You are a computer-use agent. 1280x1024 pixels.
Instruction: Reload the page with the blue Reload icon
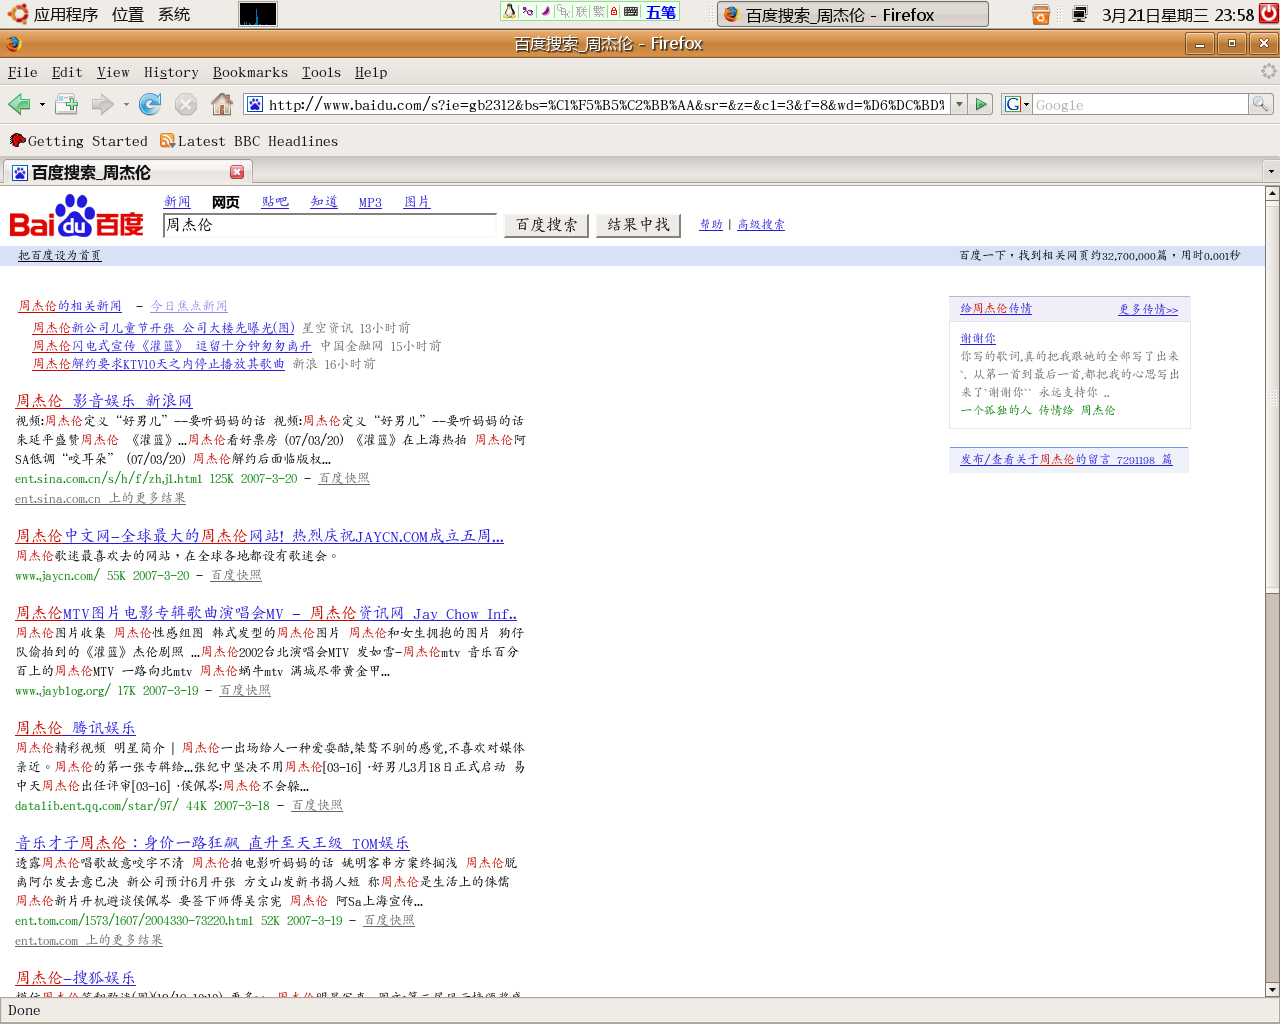150,104
